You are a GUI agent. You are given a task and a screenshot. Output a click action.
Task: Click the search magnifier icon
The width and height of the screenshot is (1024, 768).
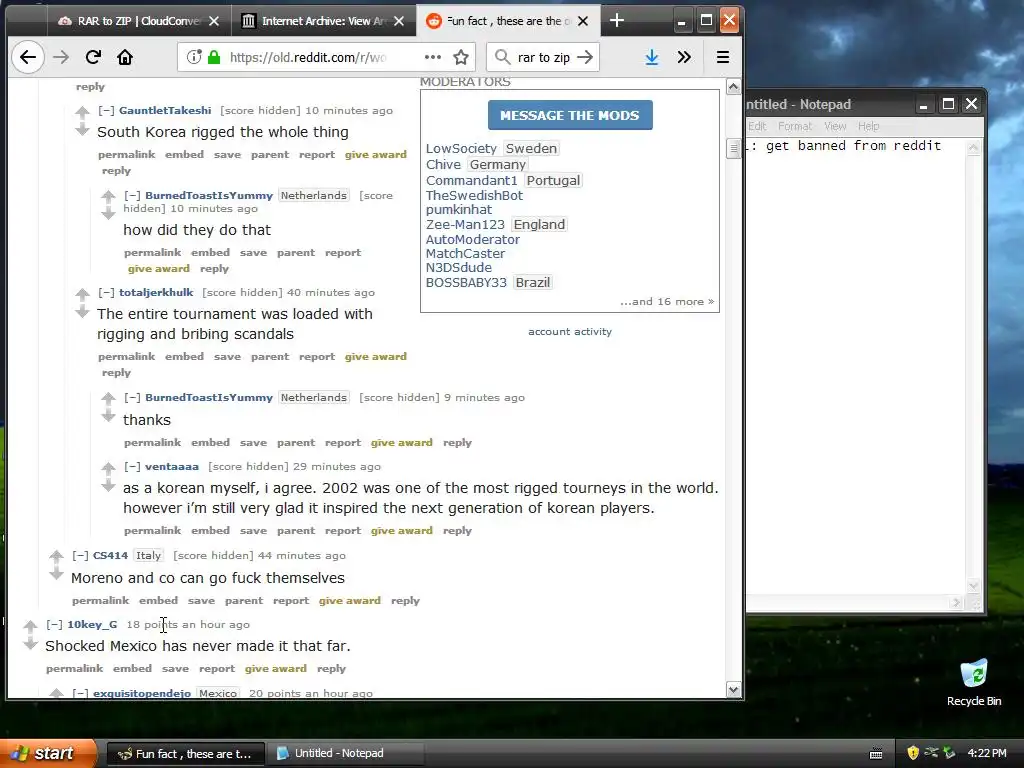tap(502, 57)
